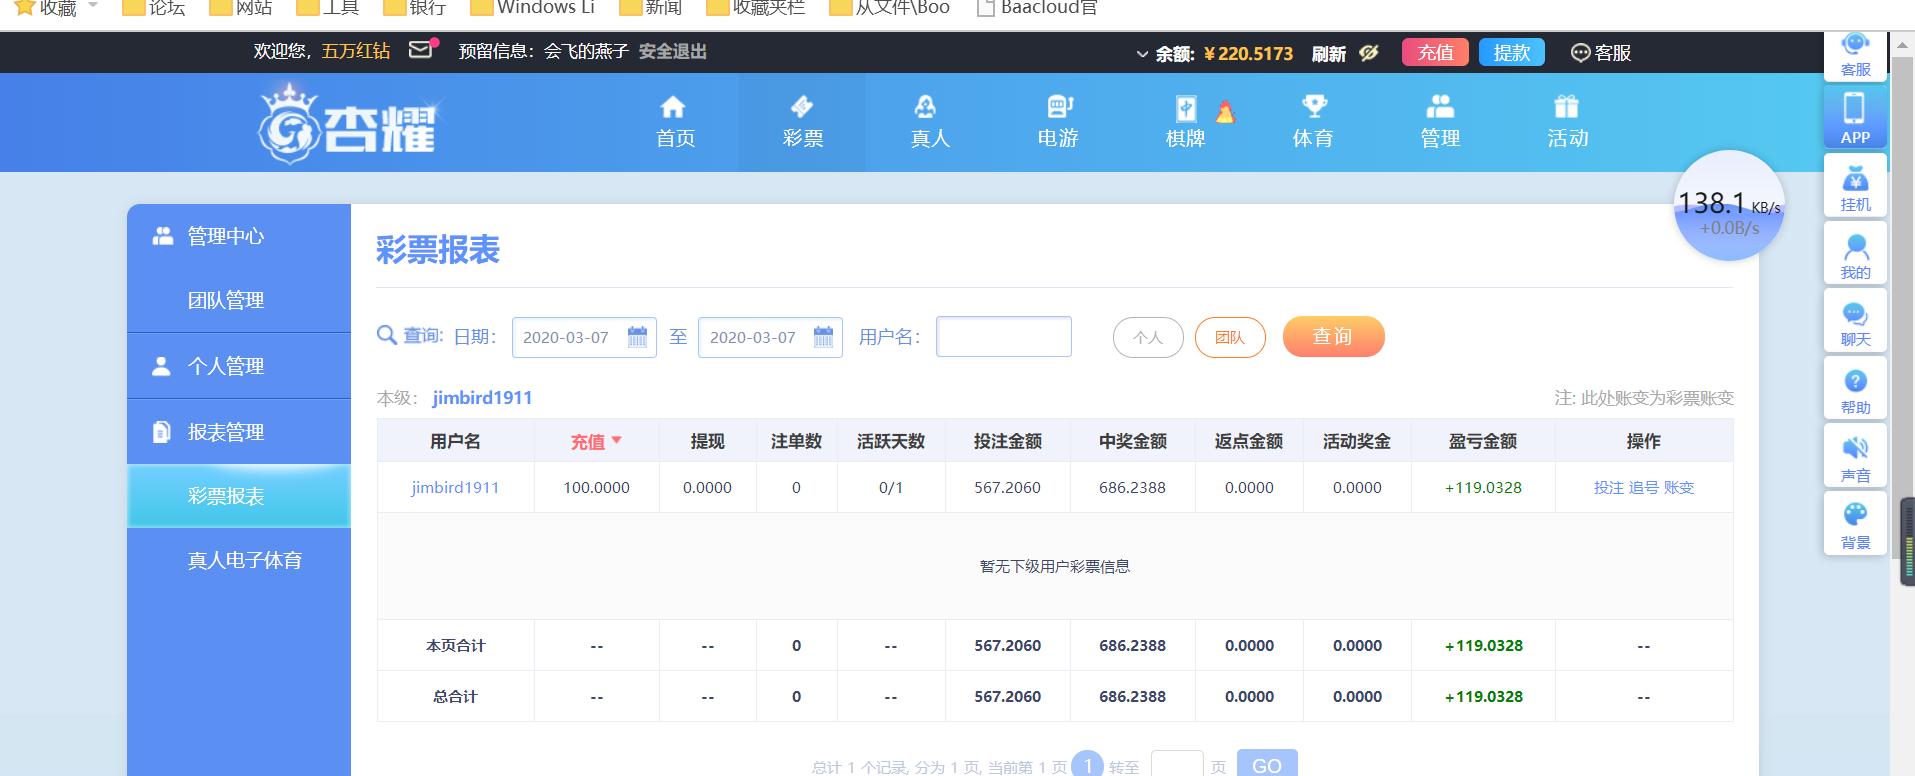Screen dimensions: 1915x776
Task: Click the 杏耀 site logo
Action: [x=348, y=124]
